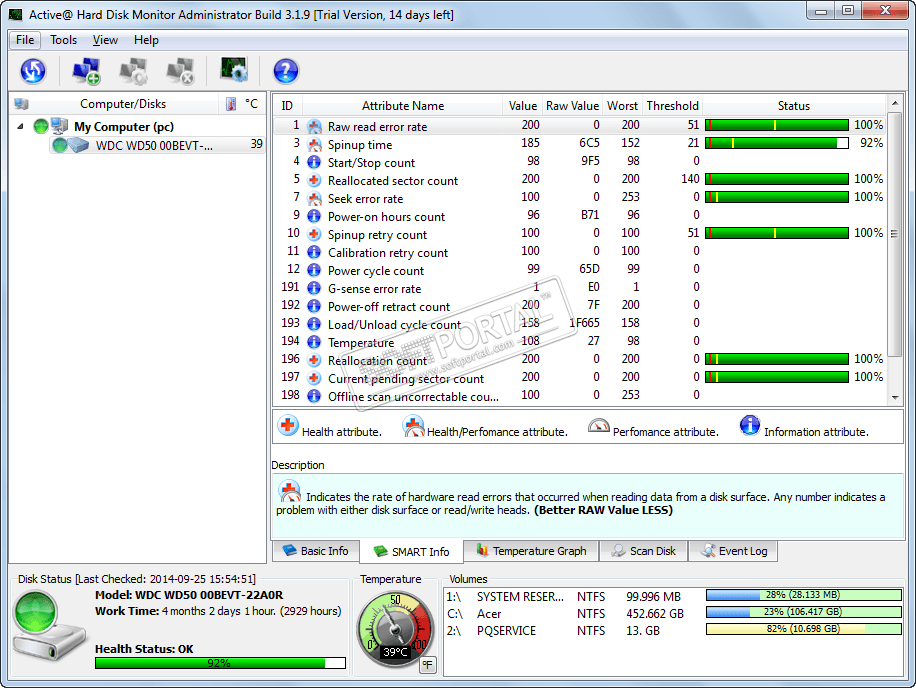Click the Temperature attribute info icon

(314, 342)
